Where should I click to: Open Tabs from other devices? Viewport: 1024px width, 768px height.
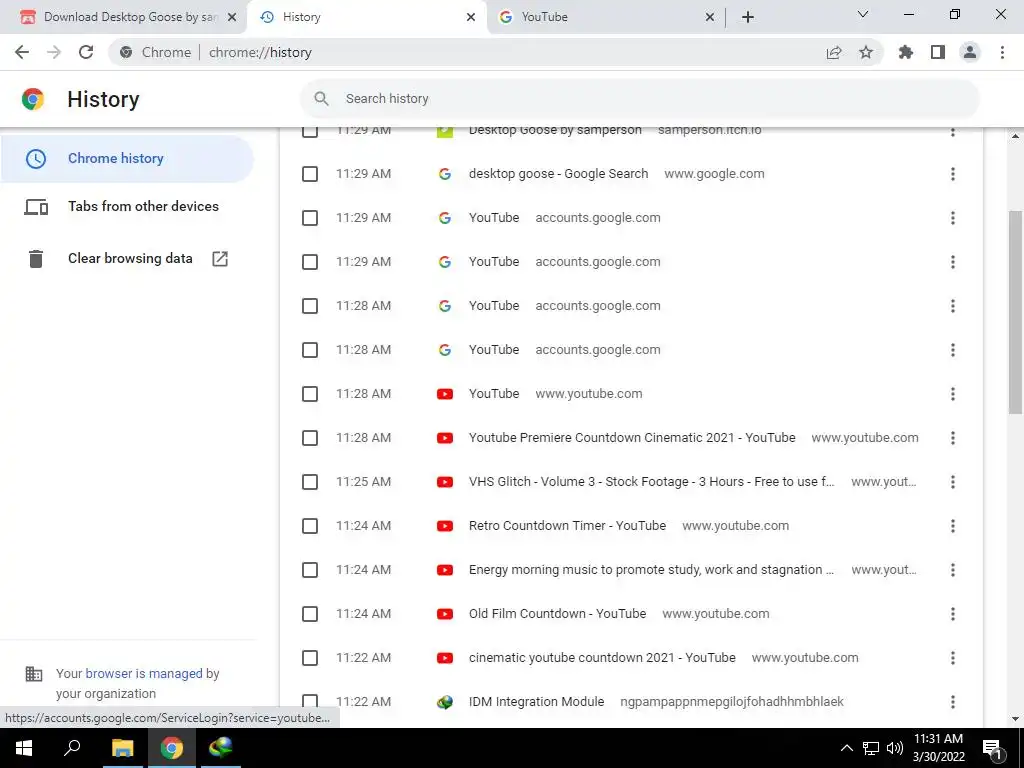(127, 206)
